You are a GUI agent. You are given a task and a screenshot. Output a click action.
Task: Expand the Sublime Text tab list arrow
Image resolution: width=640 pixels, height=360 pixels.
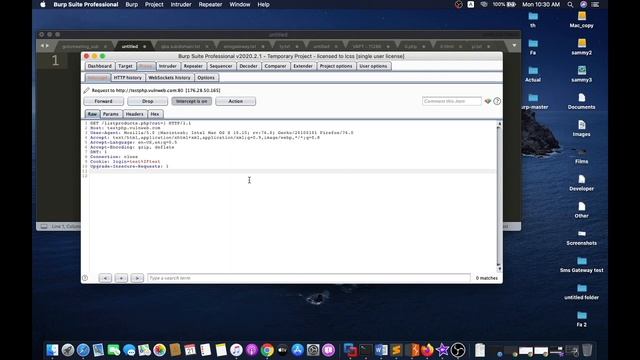coord(514,45)
